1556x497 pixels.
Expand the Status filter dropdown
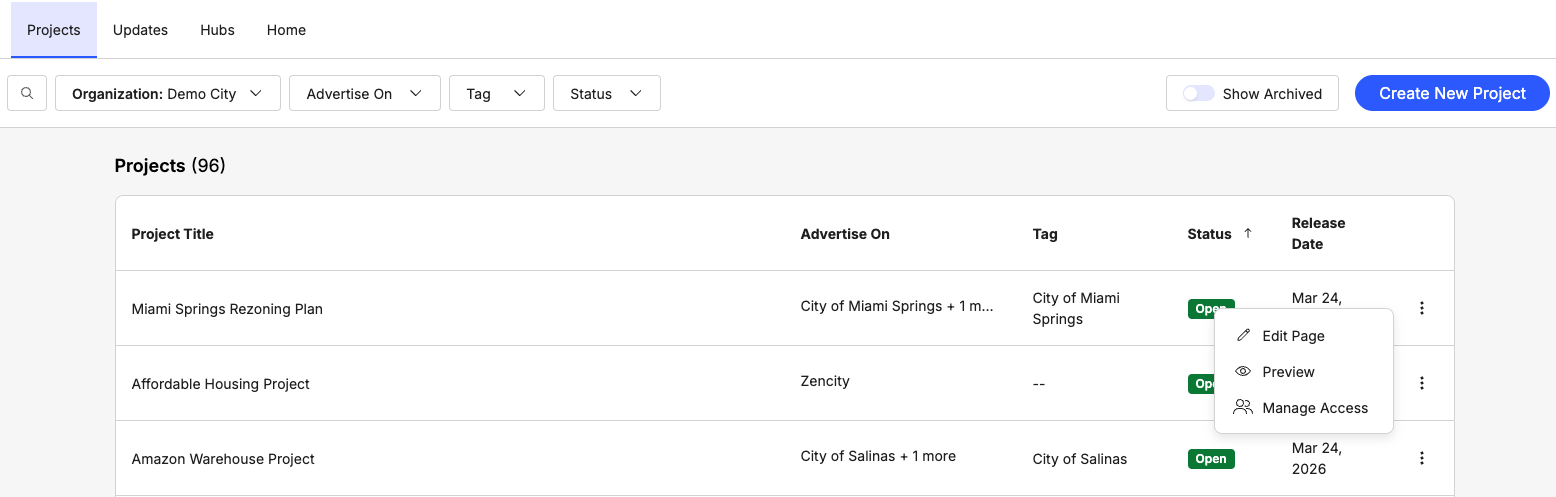606,93
